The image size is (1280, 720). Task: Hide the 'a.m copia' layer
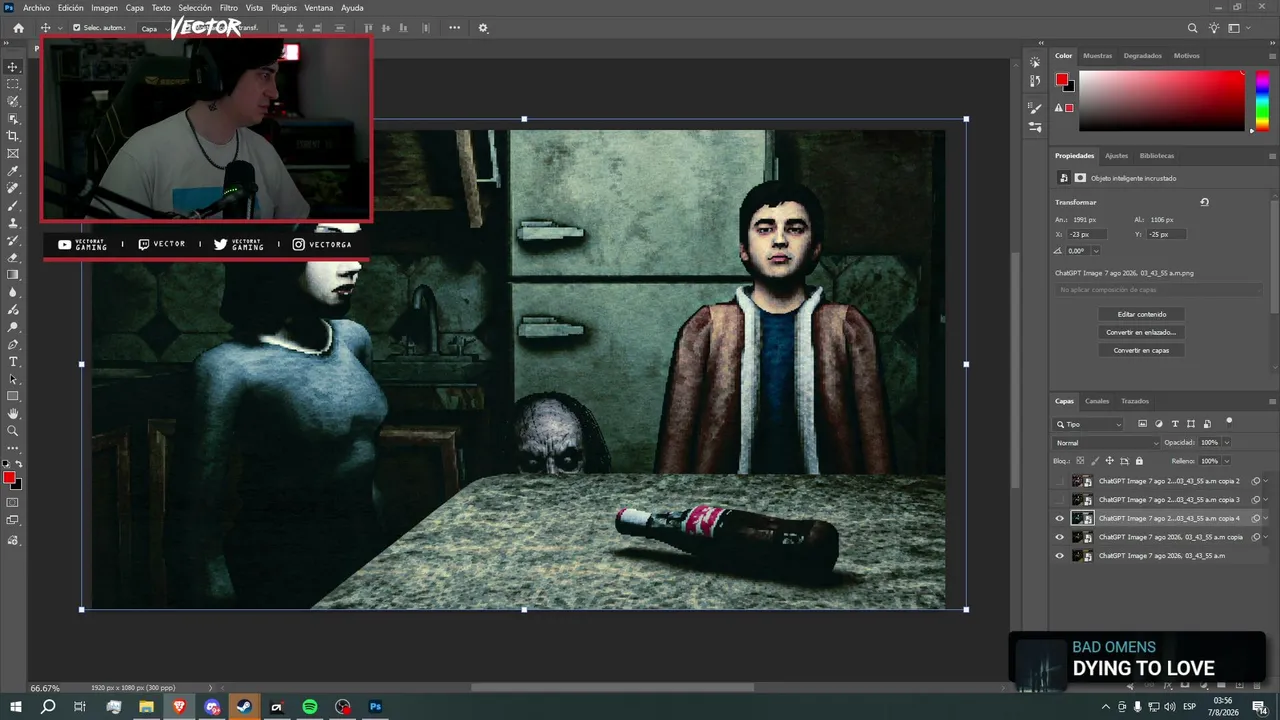pyautogui.click(x=1060, y=537)
